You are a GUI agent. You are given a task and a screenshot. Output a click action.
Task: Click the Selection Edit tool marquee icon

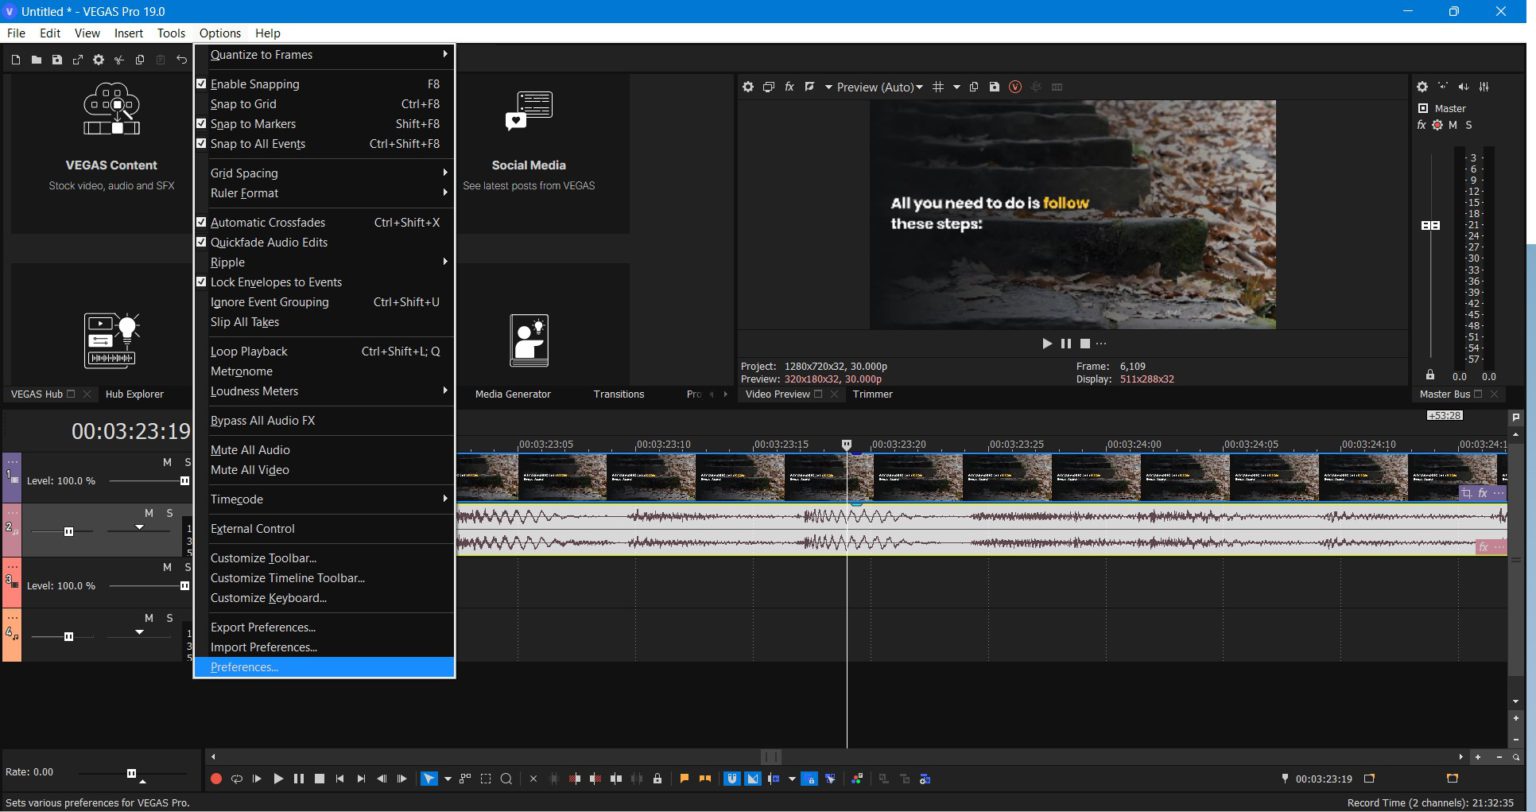click(486, 778)
